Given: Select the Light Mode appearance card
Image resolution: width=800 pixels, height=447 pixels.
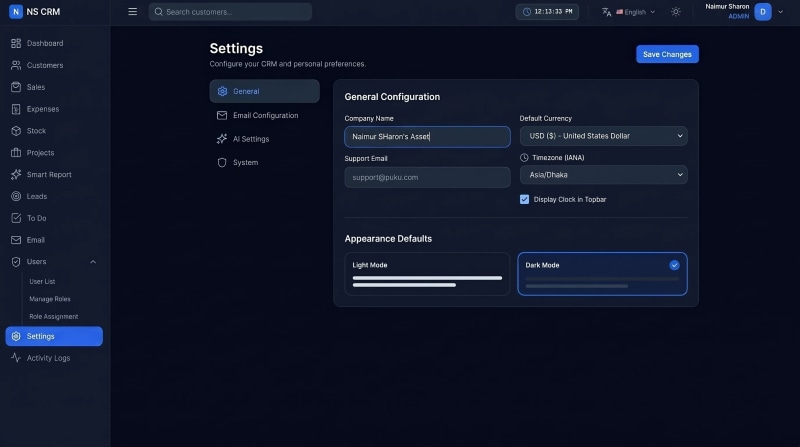Looking at the screenshot, I should pyautogui.click(x=427, y=274).
